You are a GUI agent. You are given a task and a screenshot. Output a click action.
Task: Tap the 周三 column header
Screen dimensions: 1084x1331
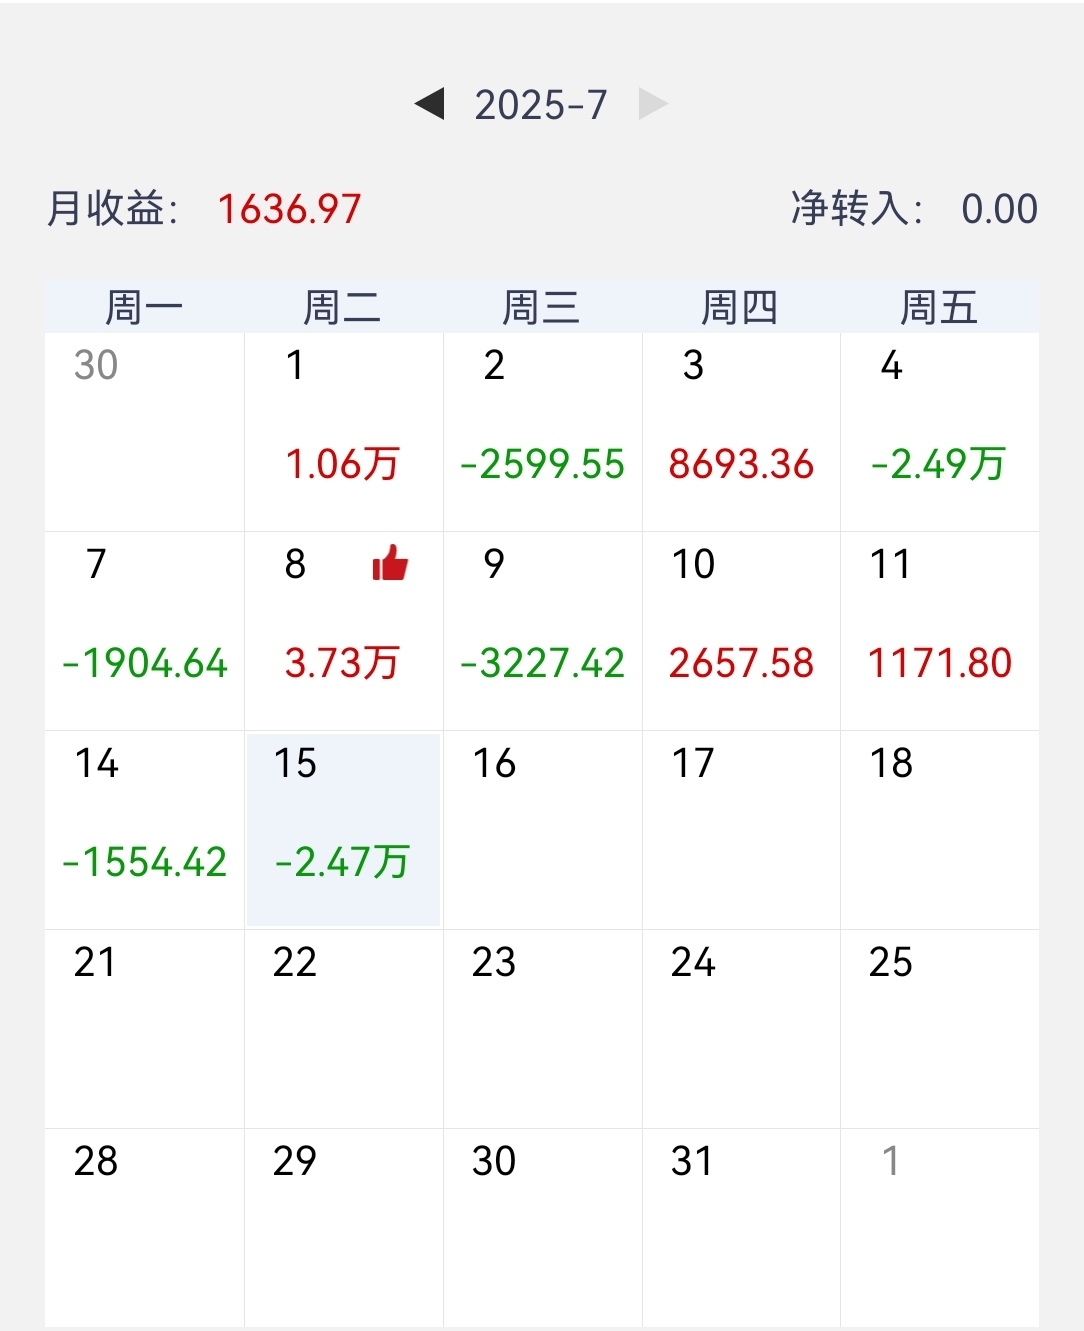coord(542,307)
